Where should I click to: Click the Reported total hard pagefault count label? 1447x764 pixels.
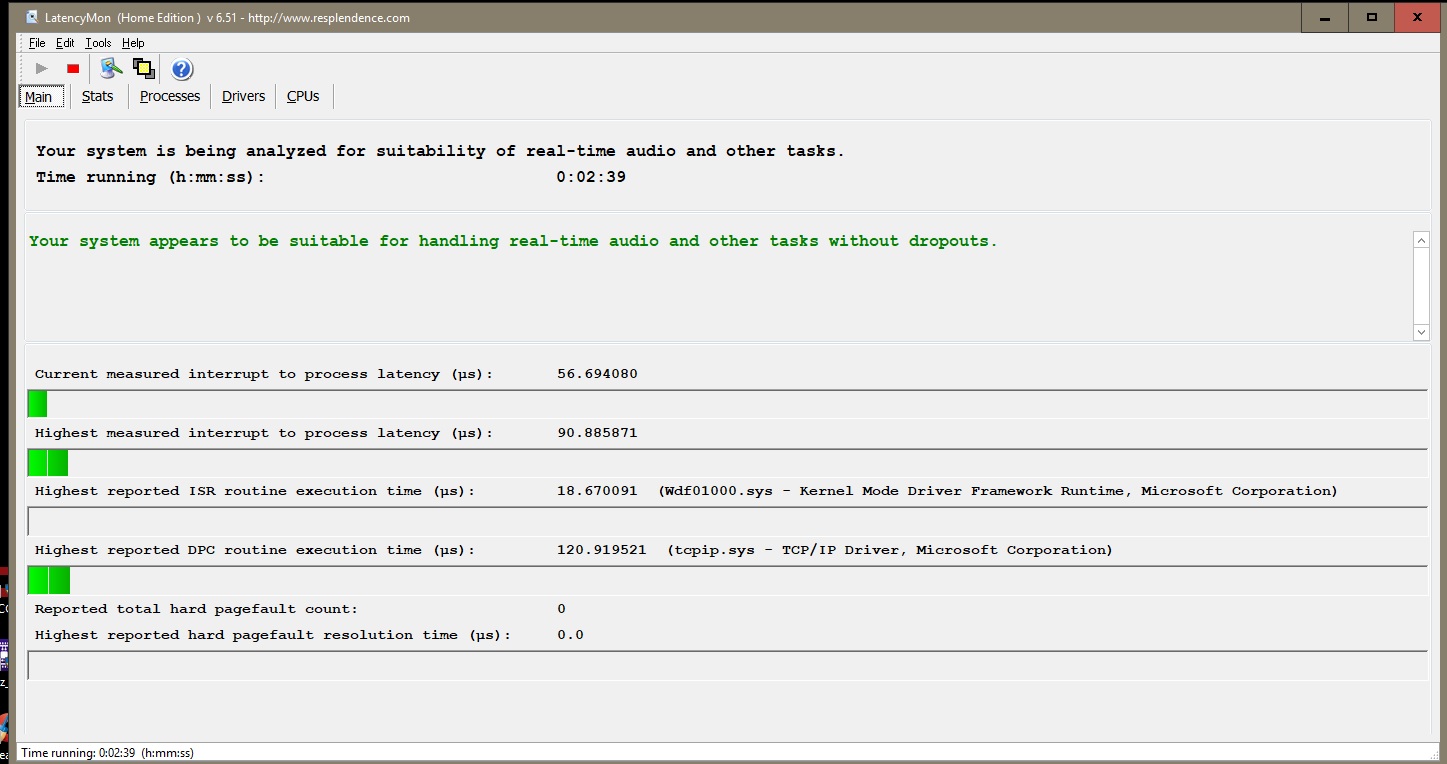(196, 609)
